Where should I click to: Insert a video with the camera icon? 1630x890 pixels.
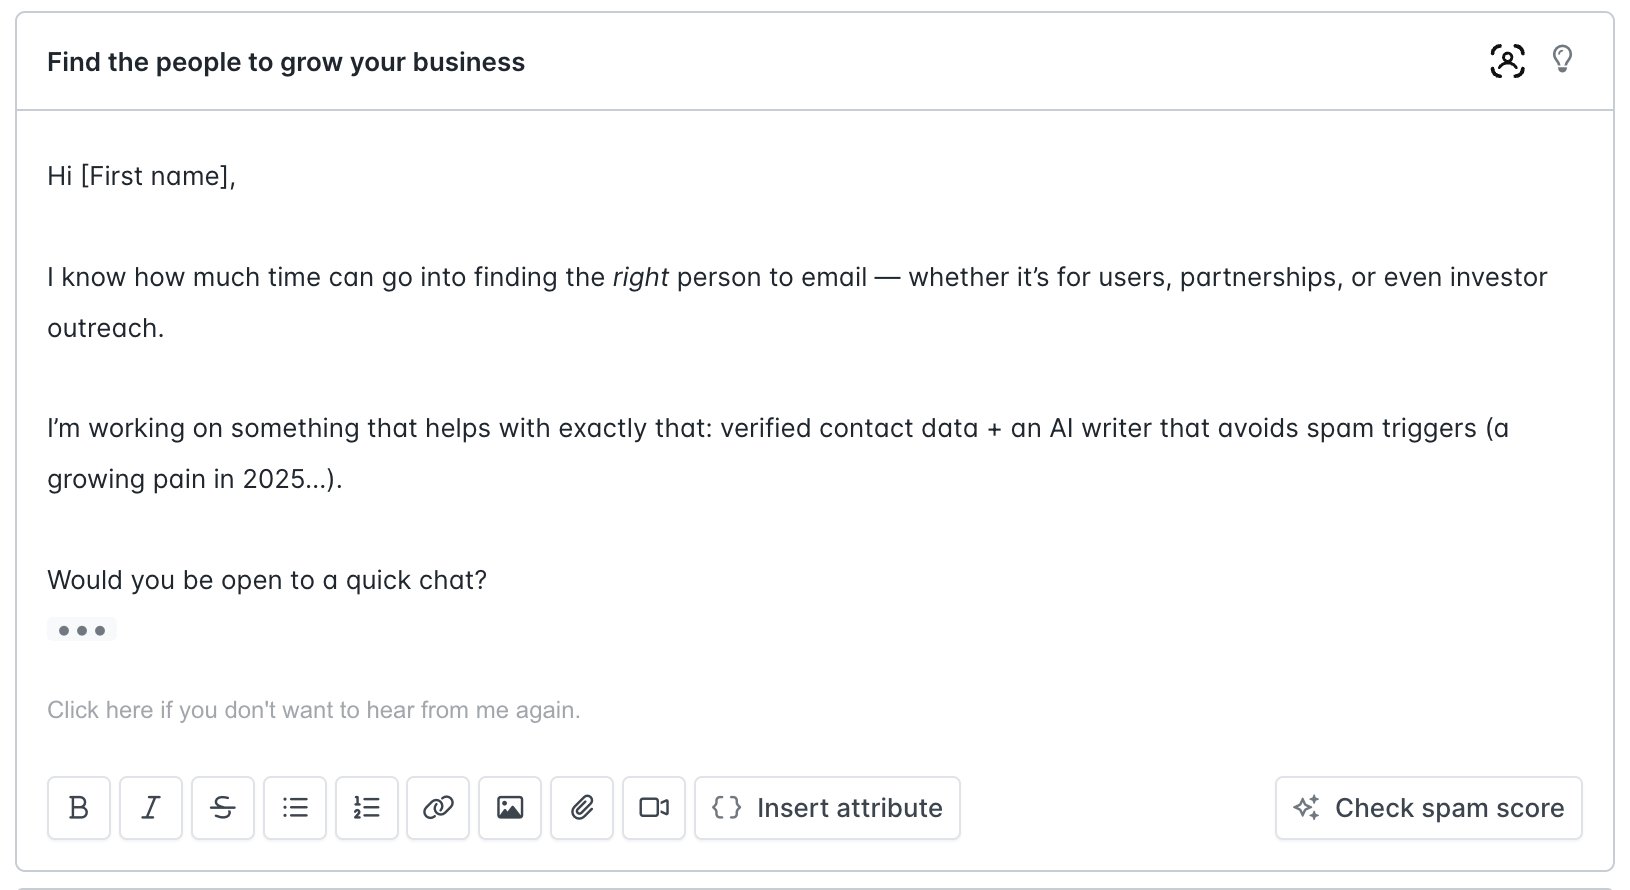tap(653, 808)
